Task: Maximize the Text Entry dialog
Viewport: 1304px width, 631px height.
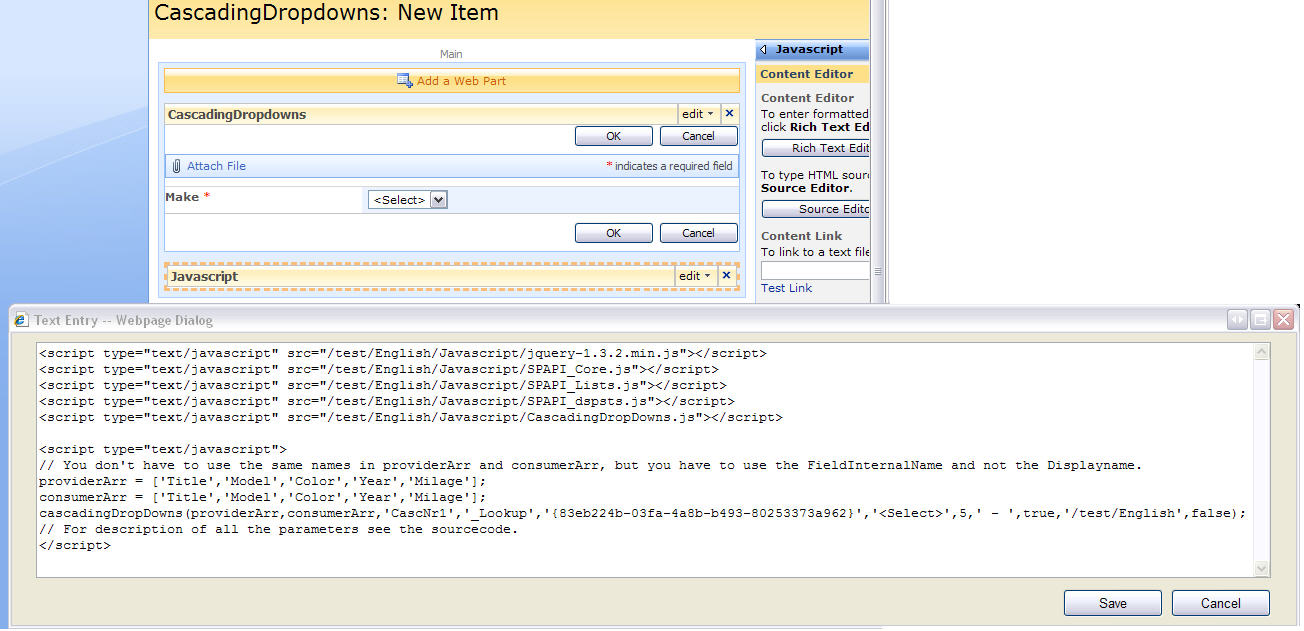Action: coord(1261,320)
